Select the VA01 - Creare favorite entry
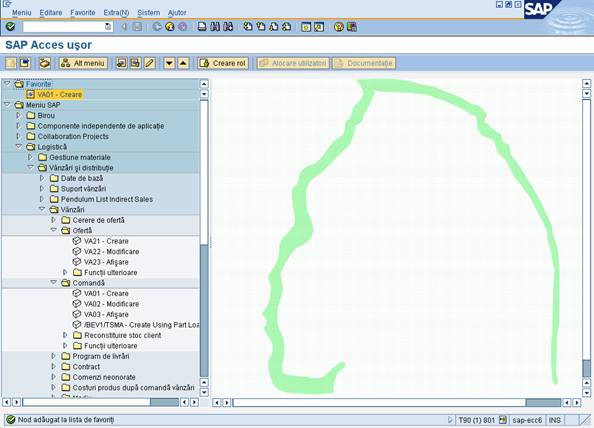The image size is (594, 428). pos(59,94)
